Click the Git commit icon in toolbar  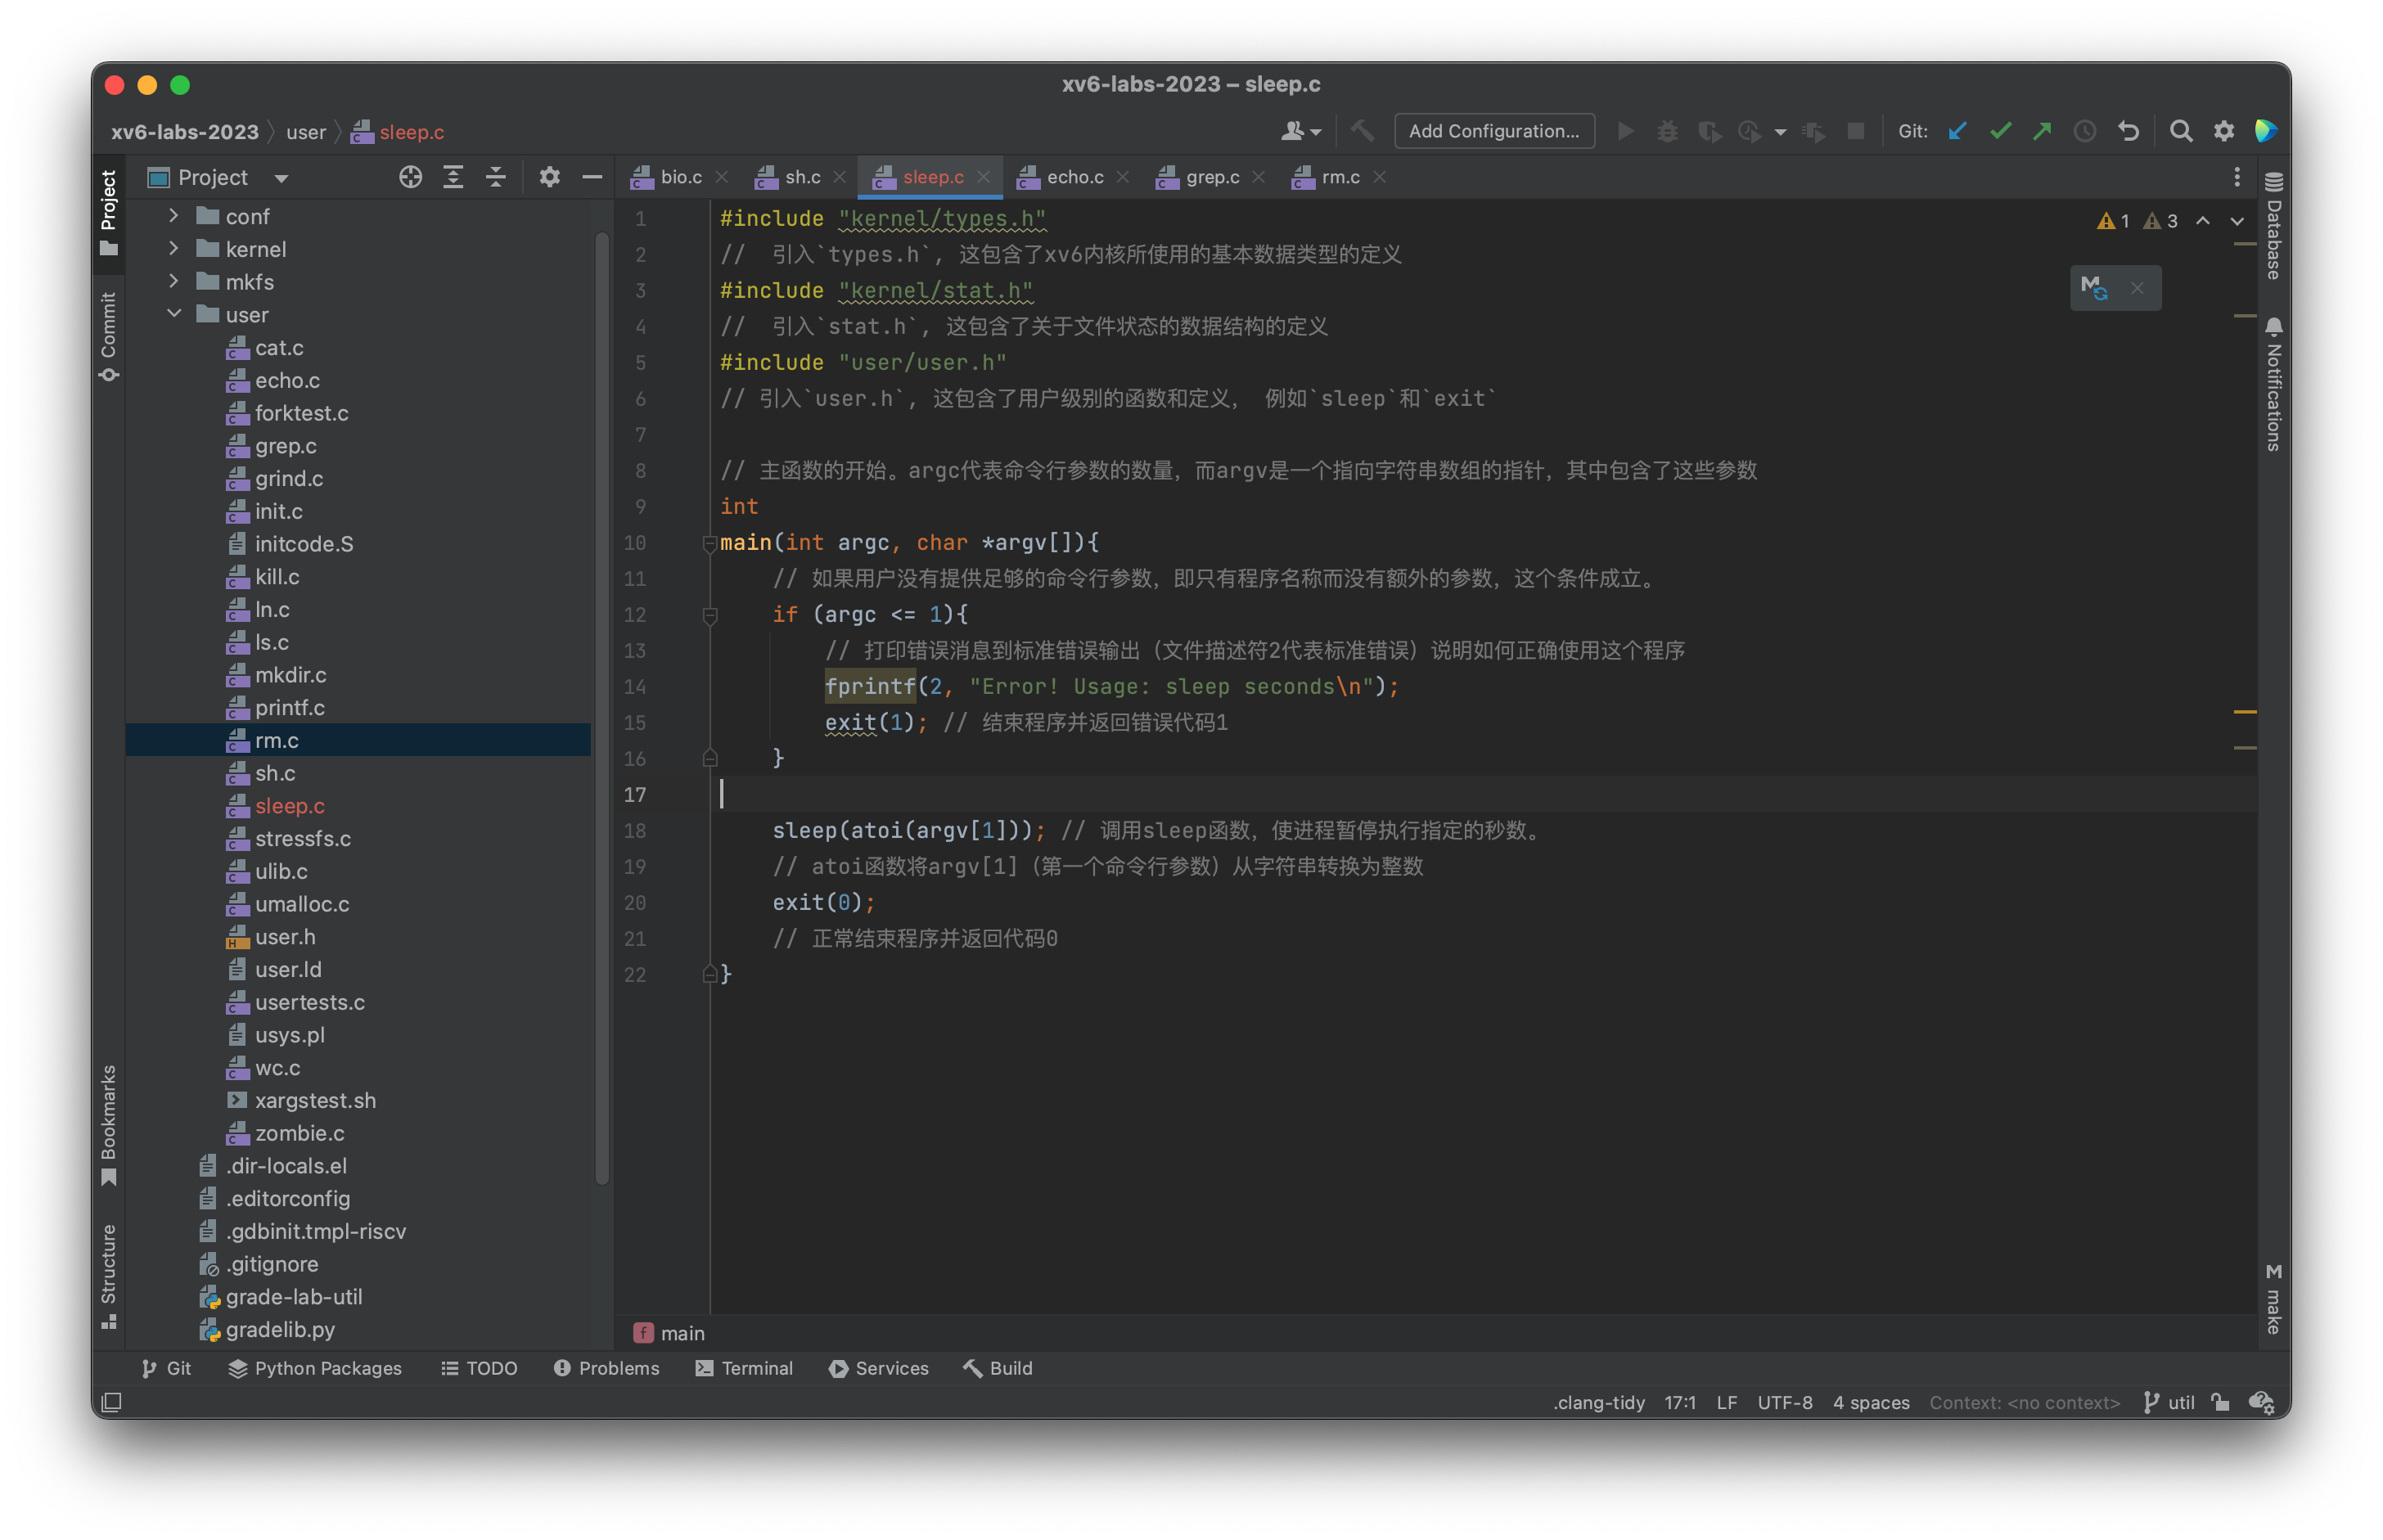(x=2002, y=132)
